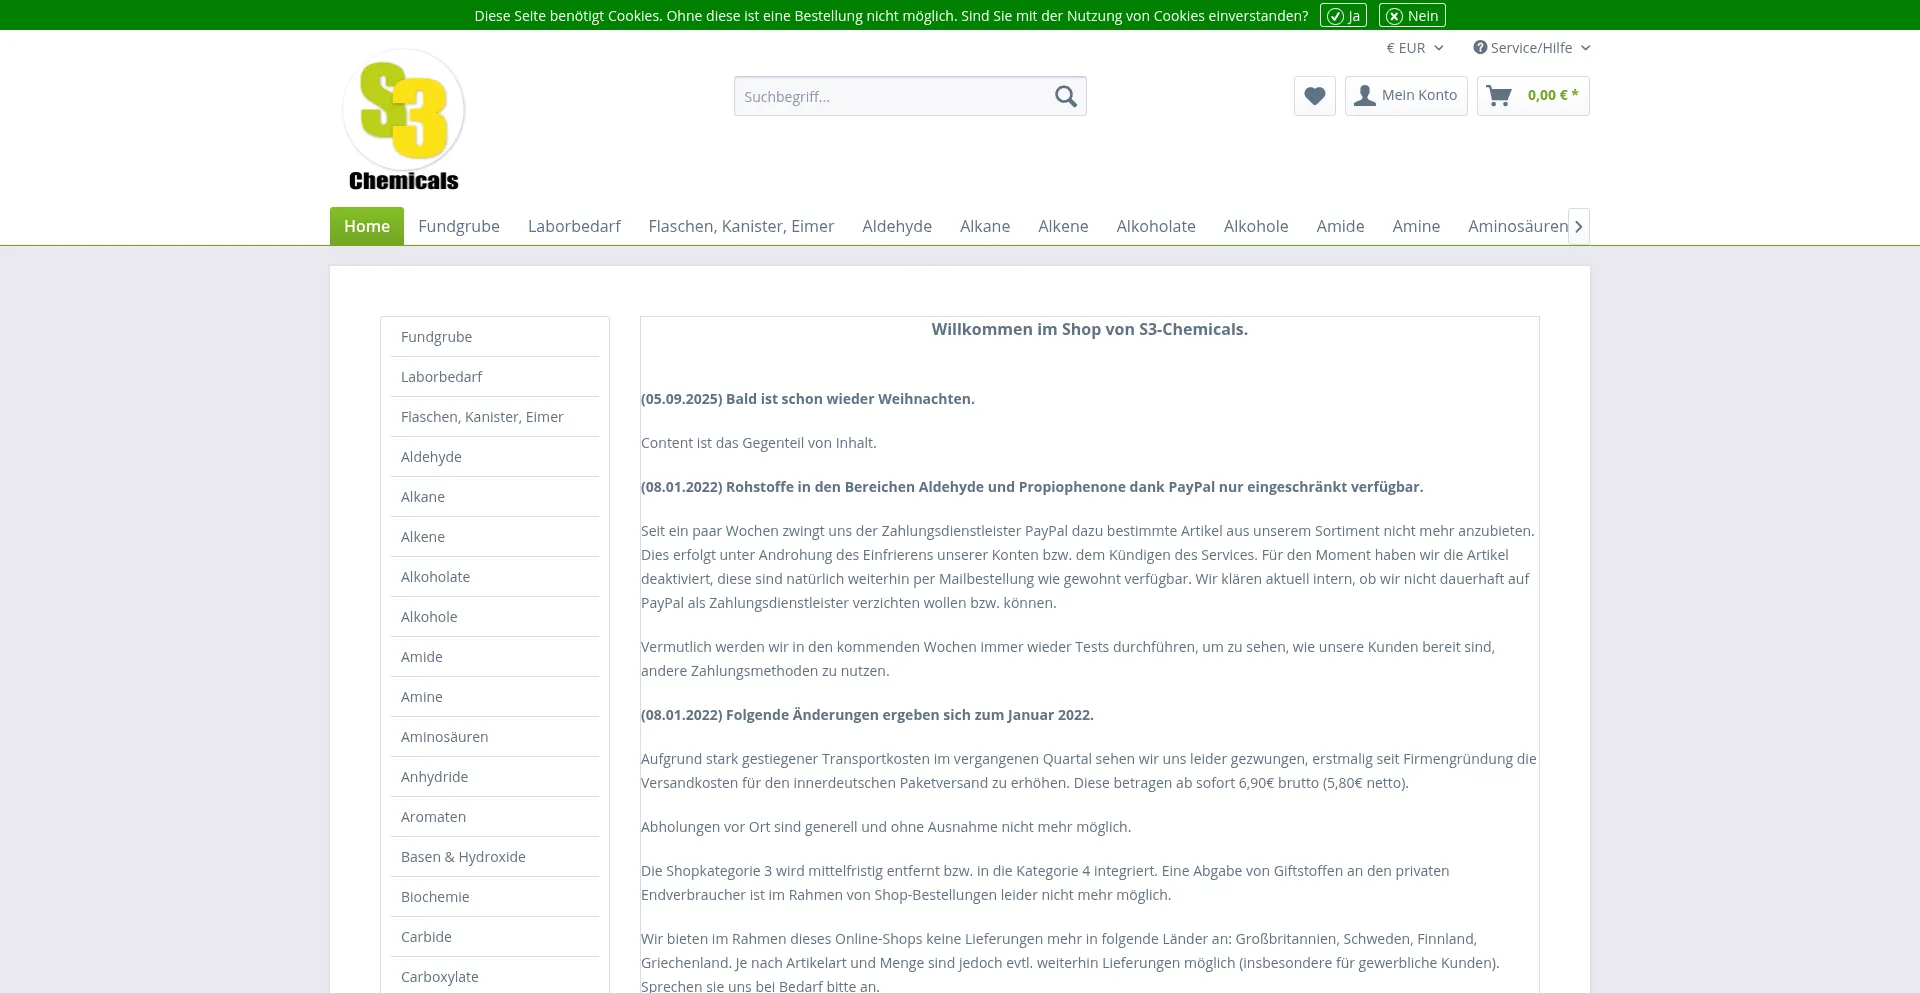Decline cookies with the Nein button
The width and height of the screenshot is (1920, 993).
click(1412, 16)
